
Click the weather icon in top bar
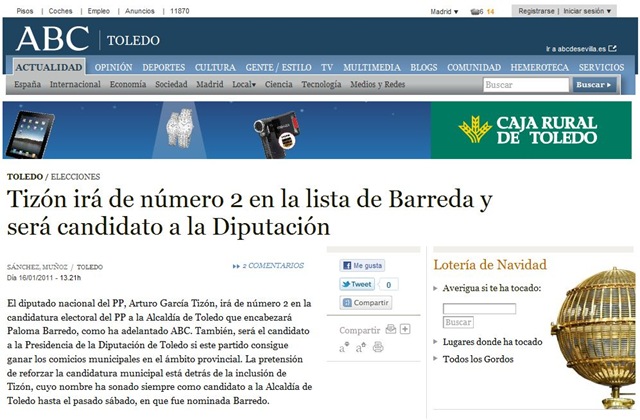[475, 11]
